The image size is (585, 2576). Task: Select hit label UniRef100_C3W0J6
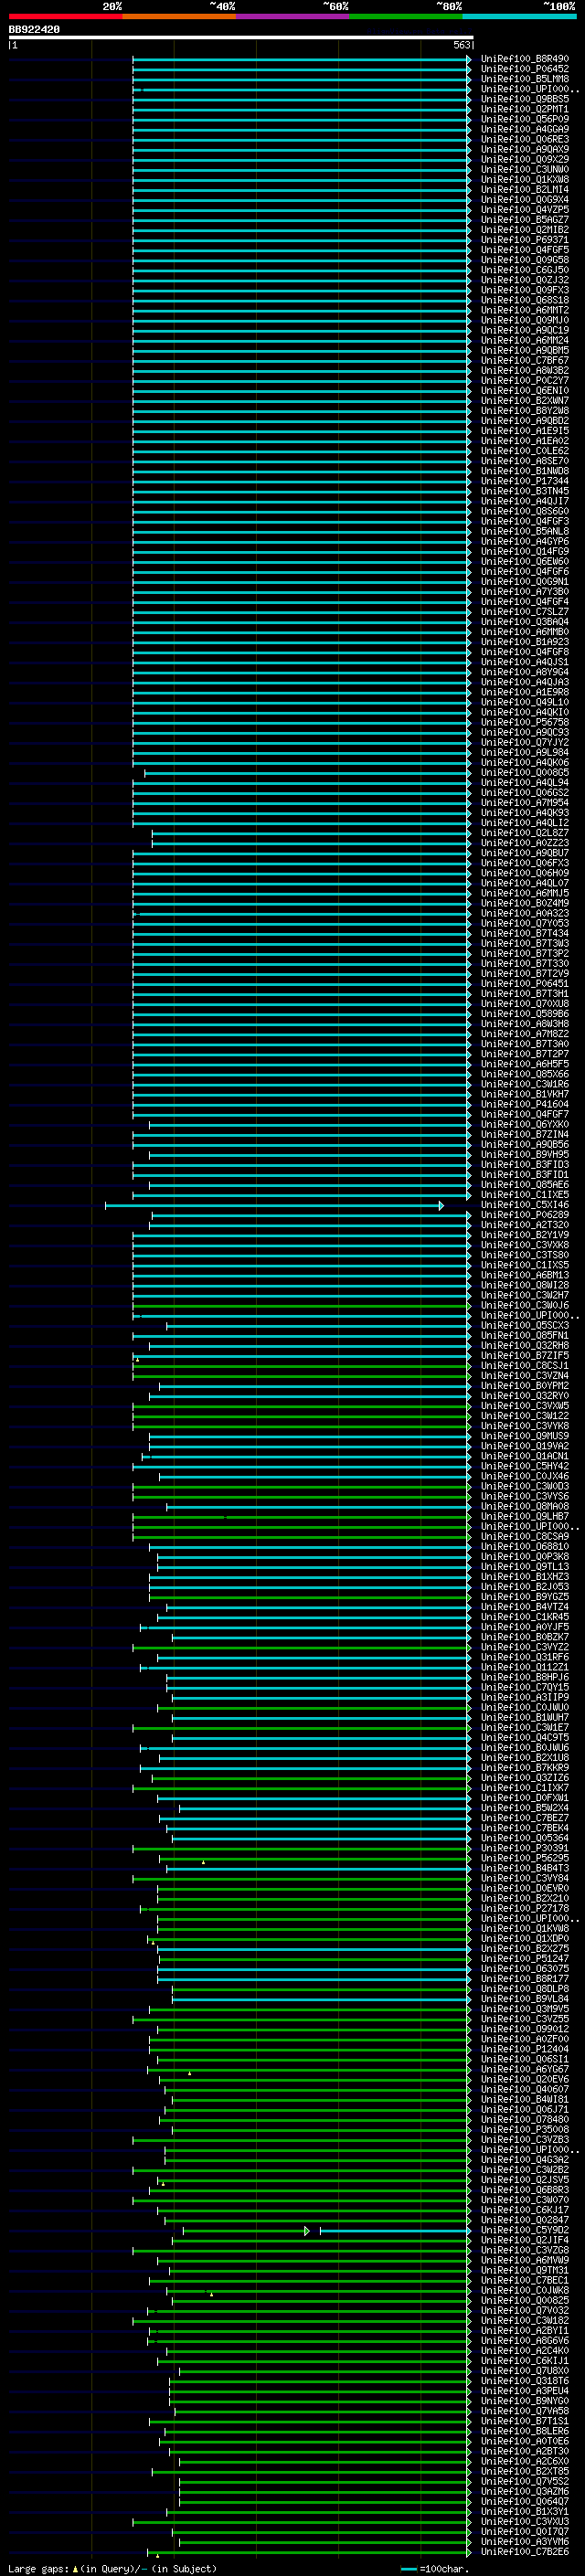click(x=525, y=1305)
